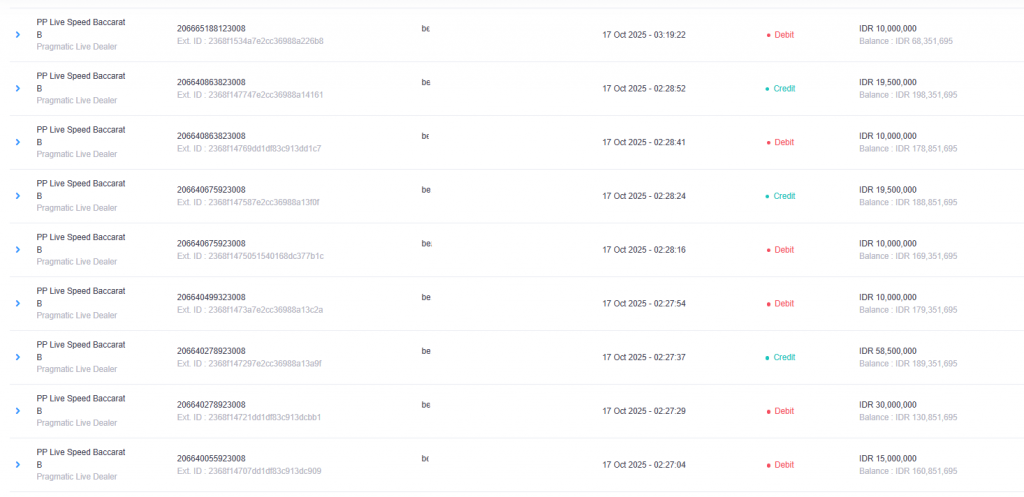
Task: Click Ext. ID 2368f1475051540168dc377b1c
Action: [250, 256]
